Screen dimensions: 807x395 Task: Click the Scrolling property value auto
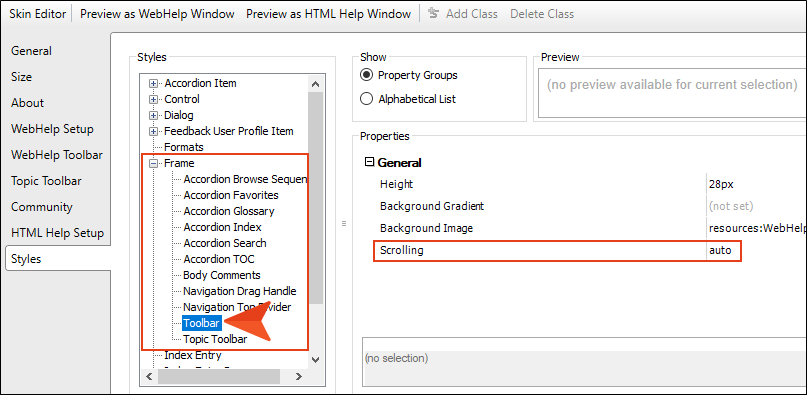coord(720,251)
